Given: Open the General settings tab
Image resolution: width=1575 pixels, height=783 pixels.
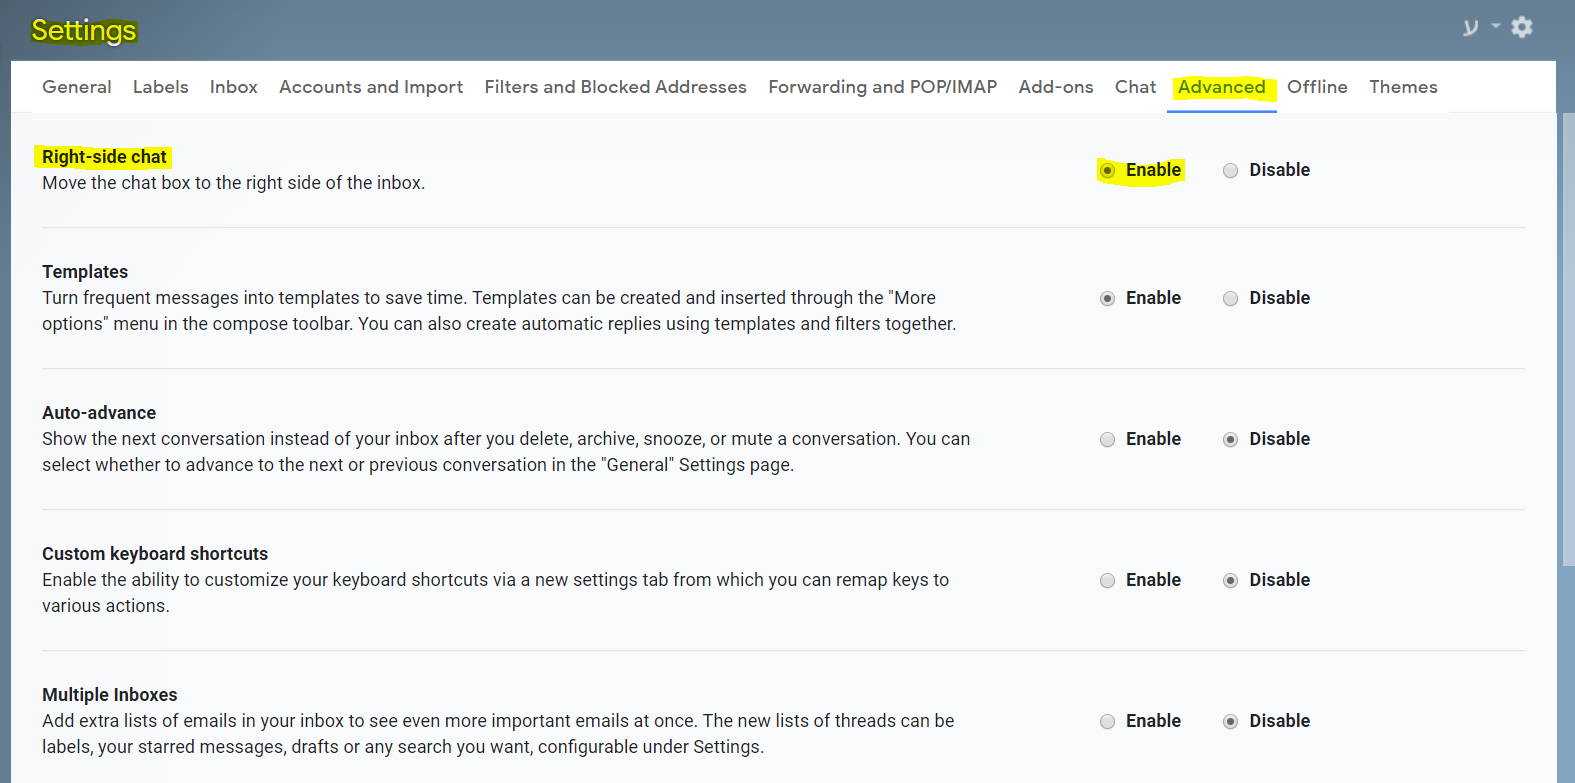Looking at the screenshot, I should pos(77,87).
